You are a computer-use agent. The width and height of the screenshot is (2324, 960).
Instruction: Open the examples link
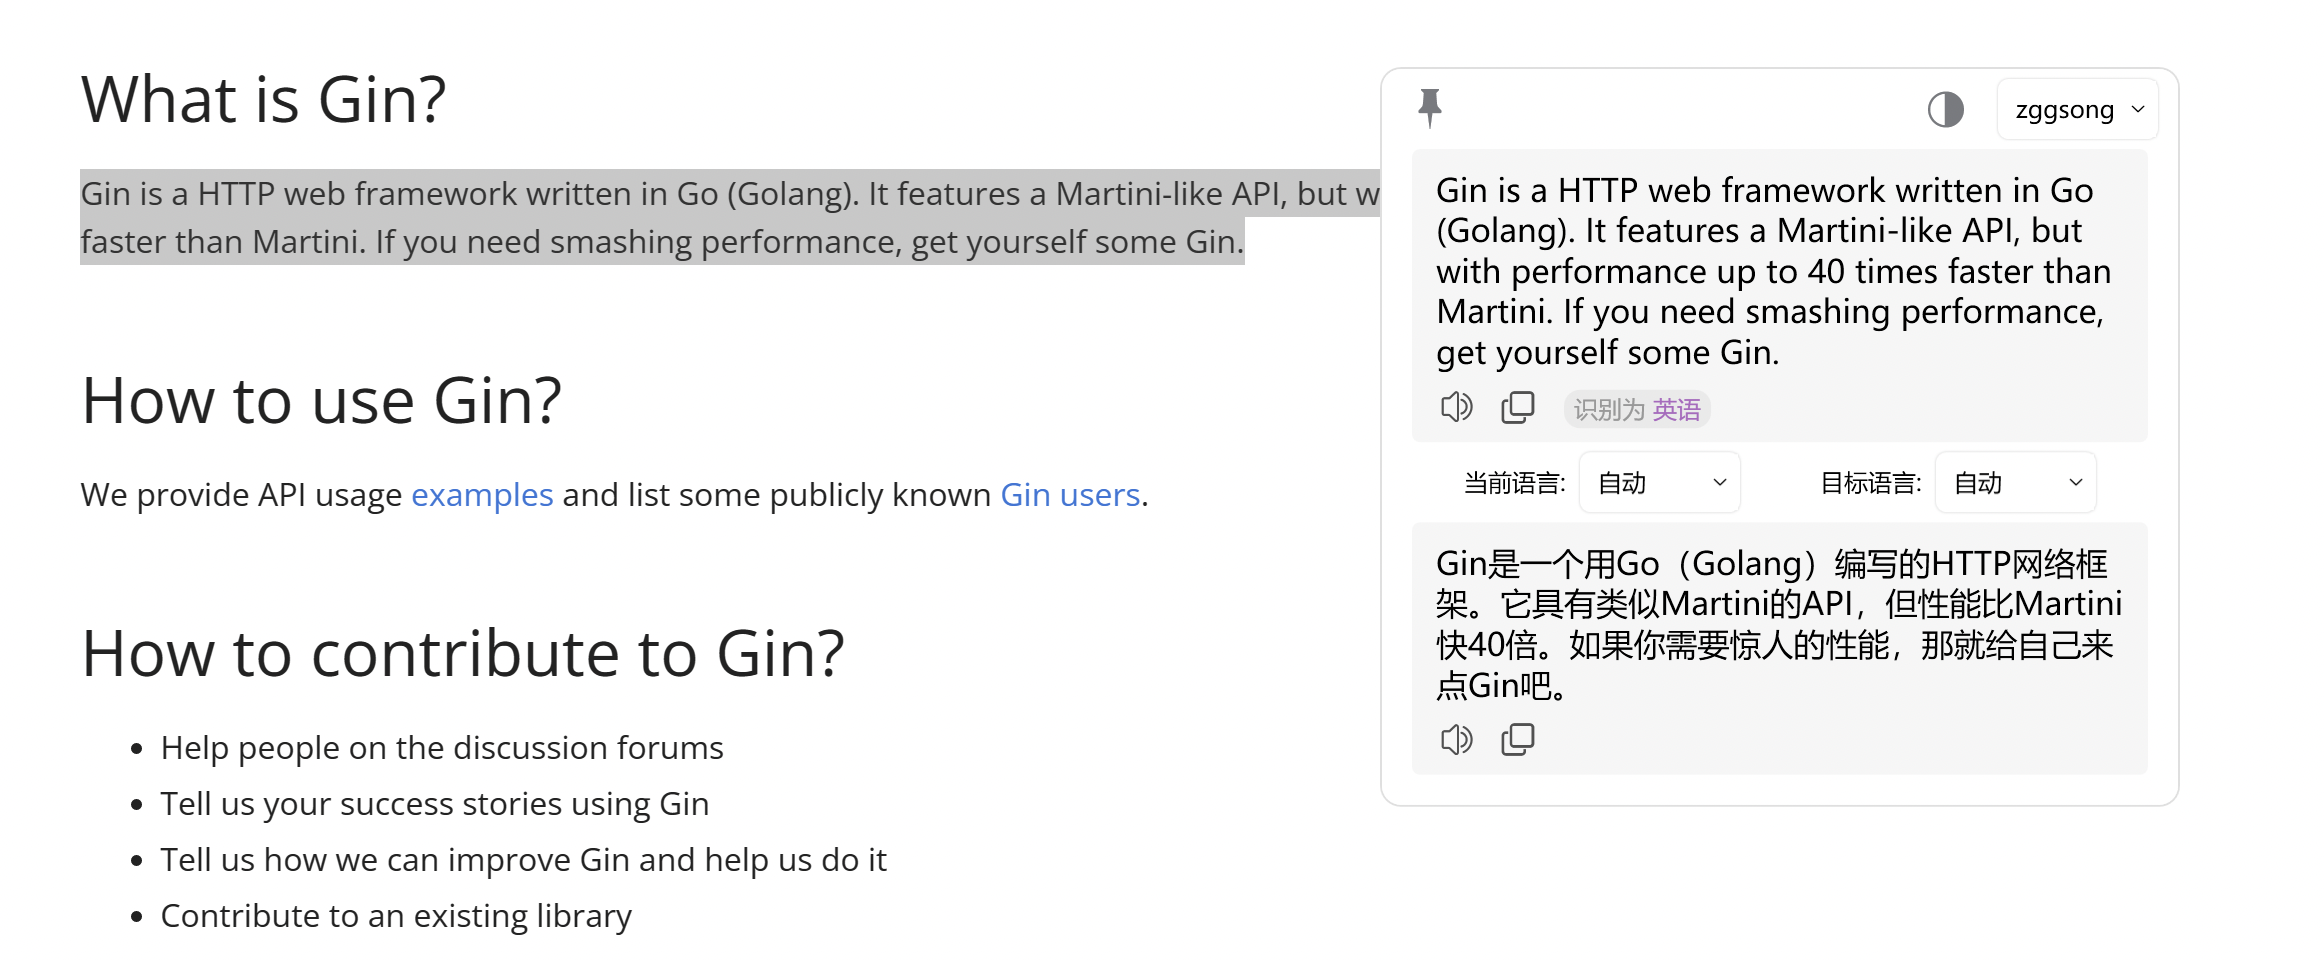coord(482,495)
